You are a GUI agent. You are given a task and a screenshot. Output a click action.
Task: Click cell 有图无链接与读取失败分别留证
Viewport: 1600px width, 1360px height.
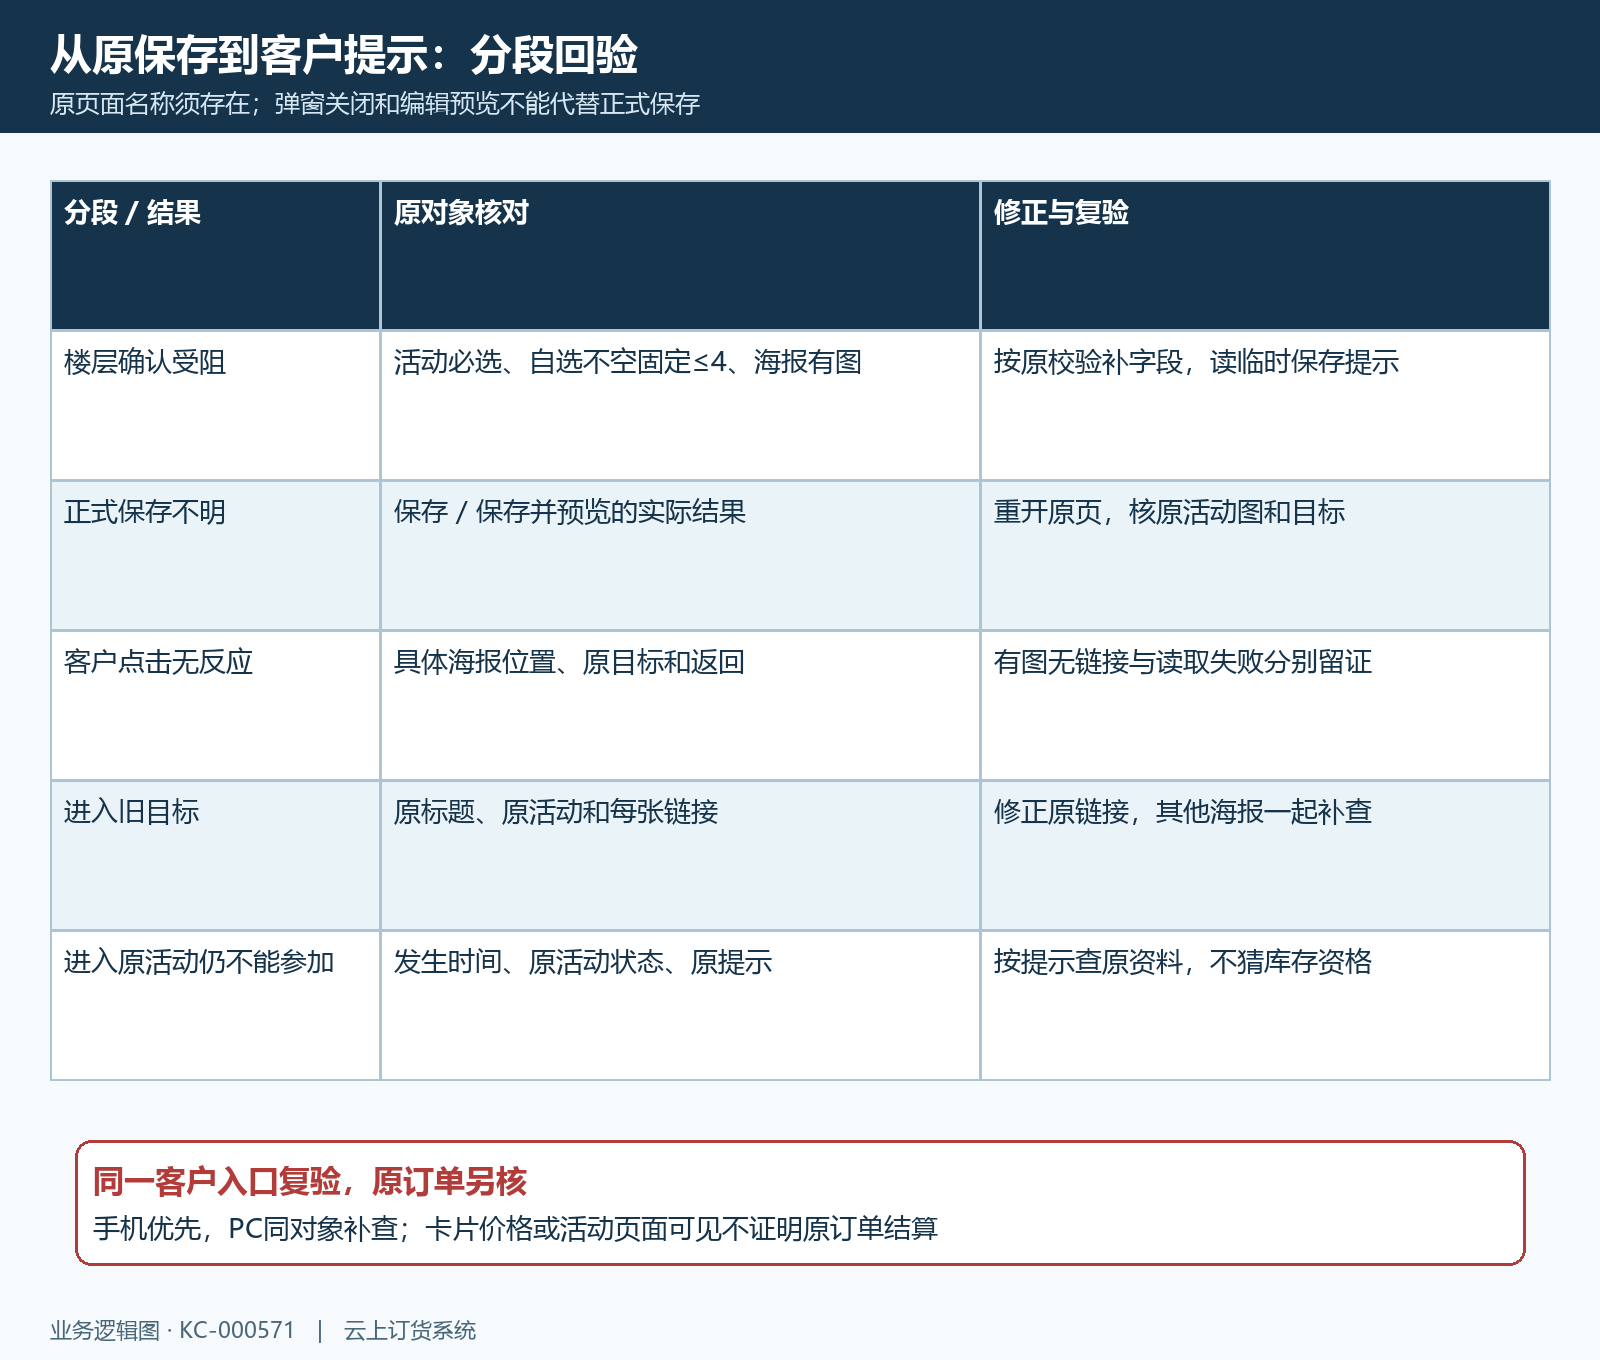tap(1265, 705)
